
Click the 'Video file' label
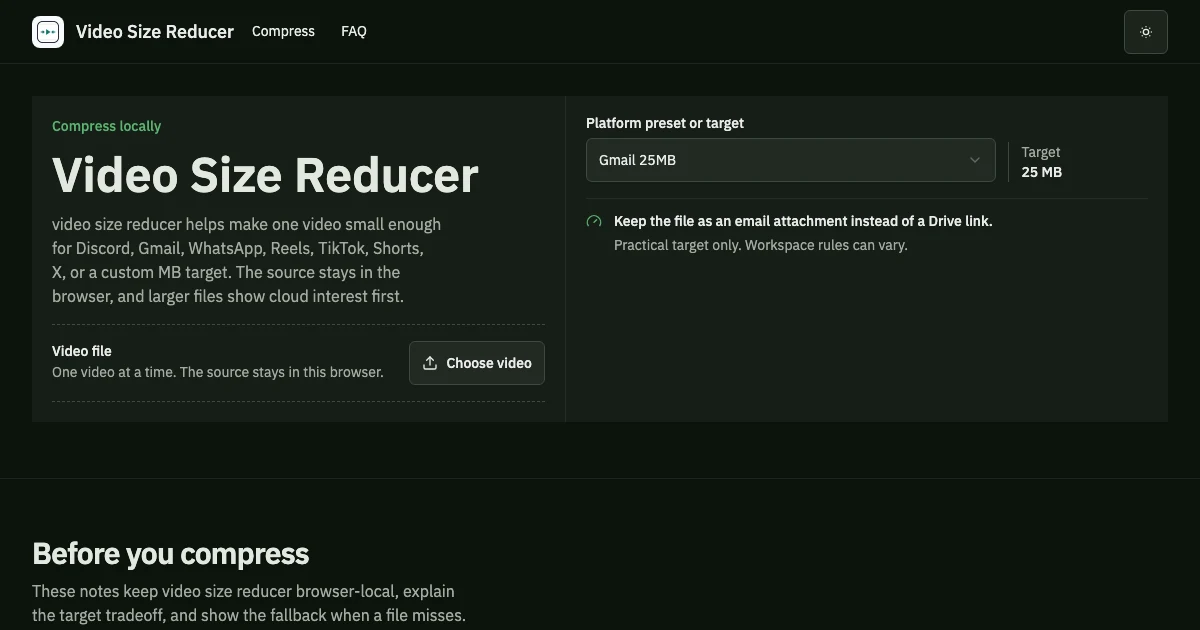coord(82,351)
